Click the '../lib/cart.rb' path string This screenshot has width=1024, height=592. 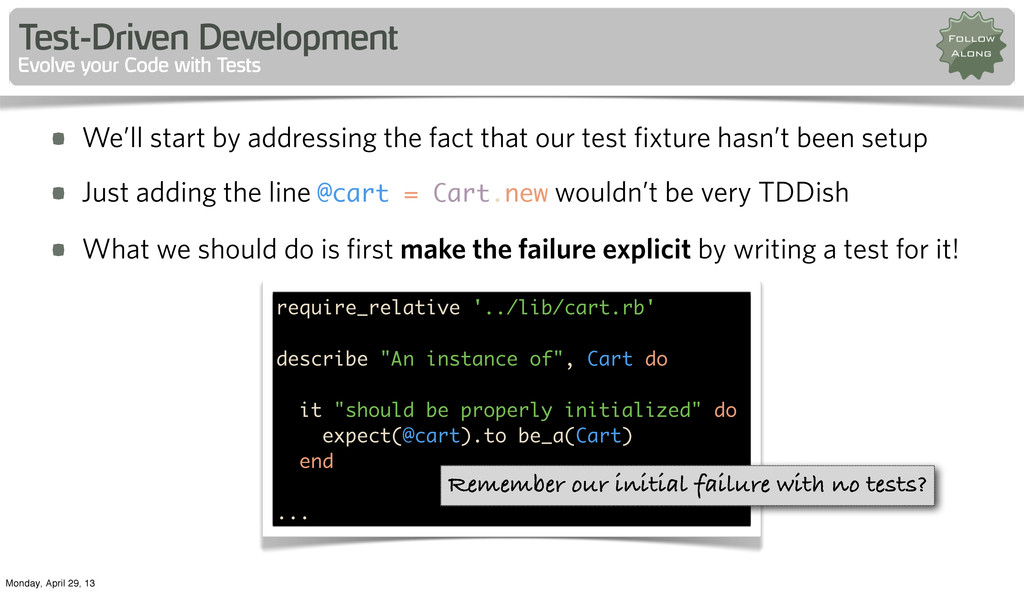point(564,307)
